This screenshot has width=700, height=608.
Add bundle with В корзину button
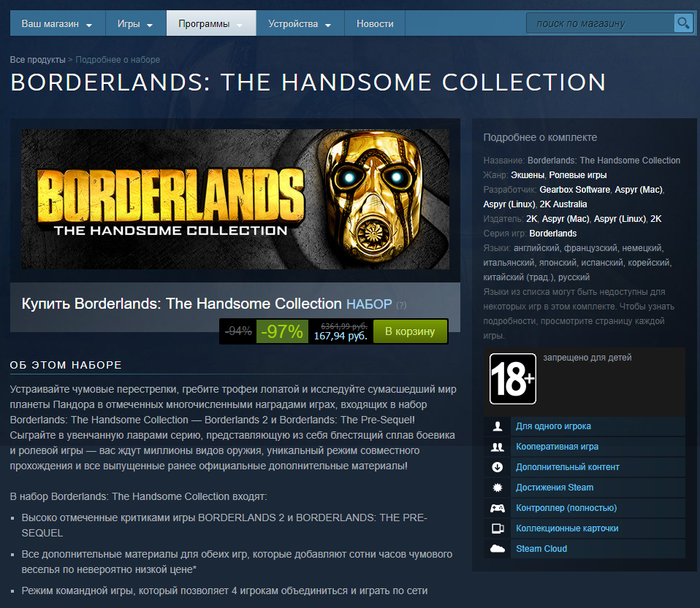pos(410,332)
